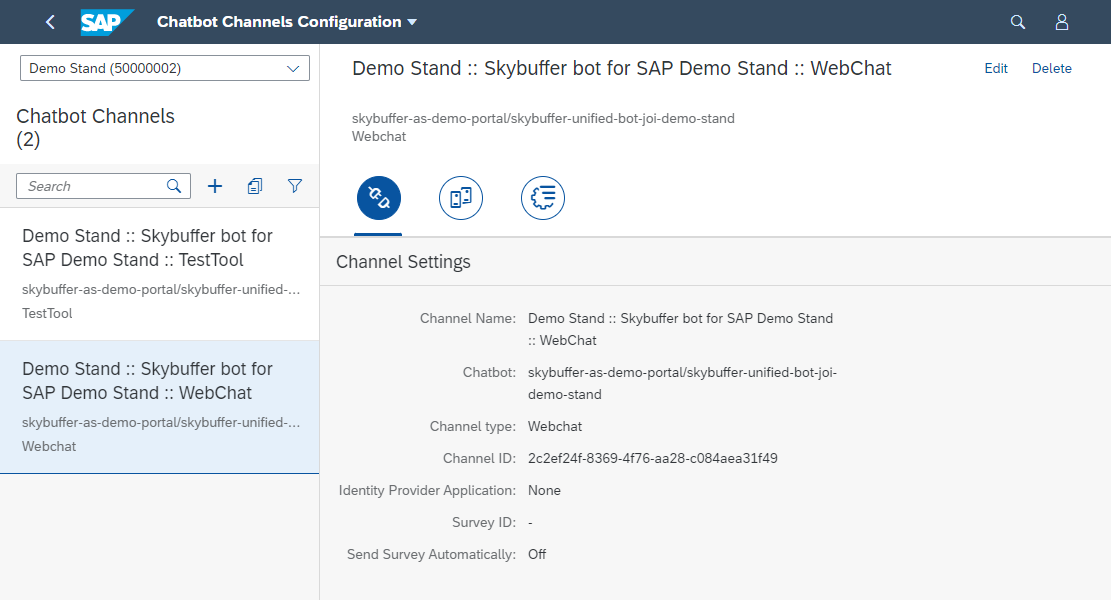The height and width of the screenshot is (600, 1111).
Task: Copy channel using the duplicate icon
Action: [x=255, y=186]
